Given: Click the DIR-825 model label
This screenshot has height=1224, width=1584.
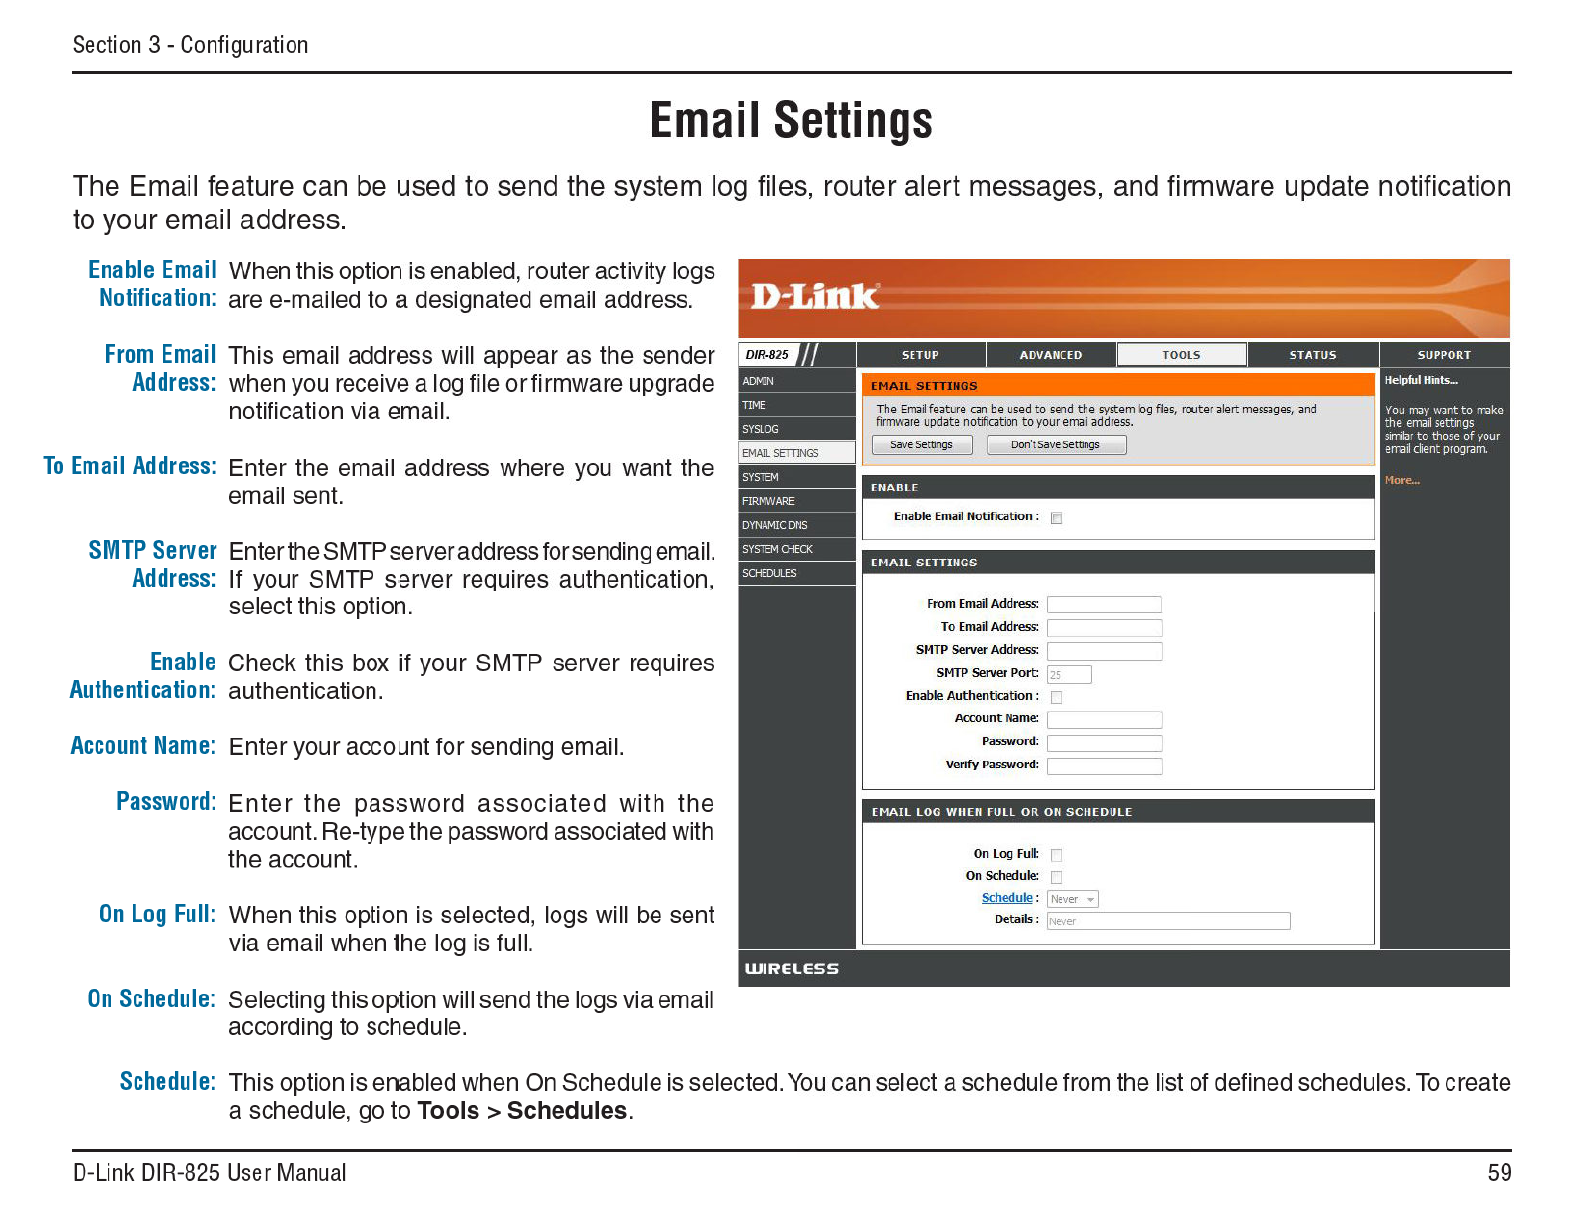Looking at the screenshot, I should click(x=767, y=355).
